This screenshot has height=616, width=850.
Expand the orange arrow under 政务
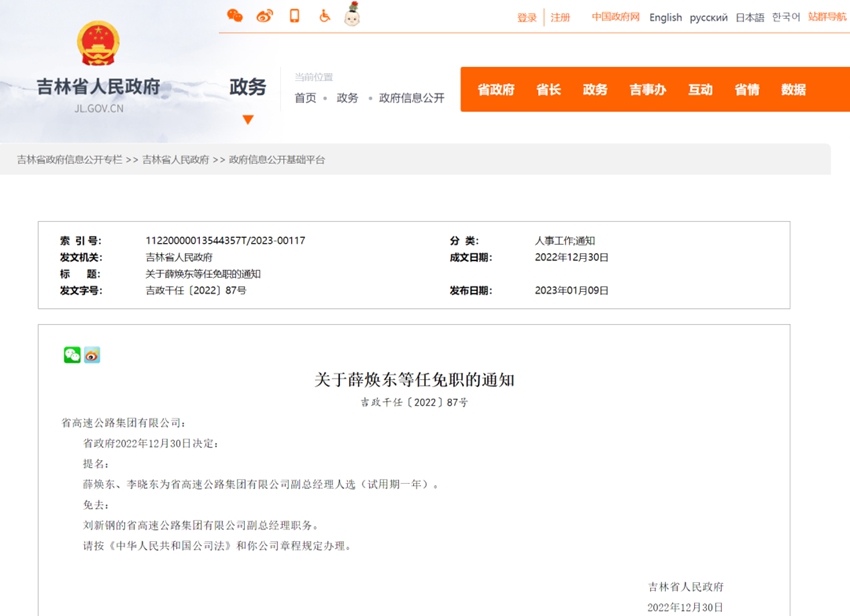(248, 120)
